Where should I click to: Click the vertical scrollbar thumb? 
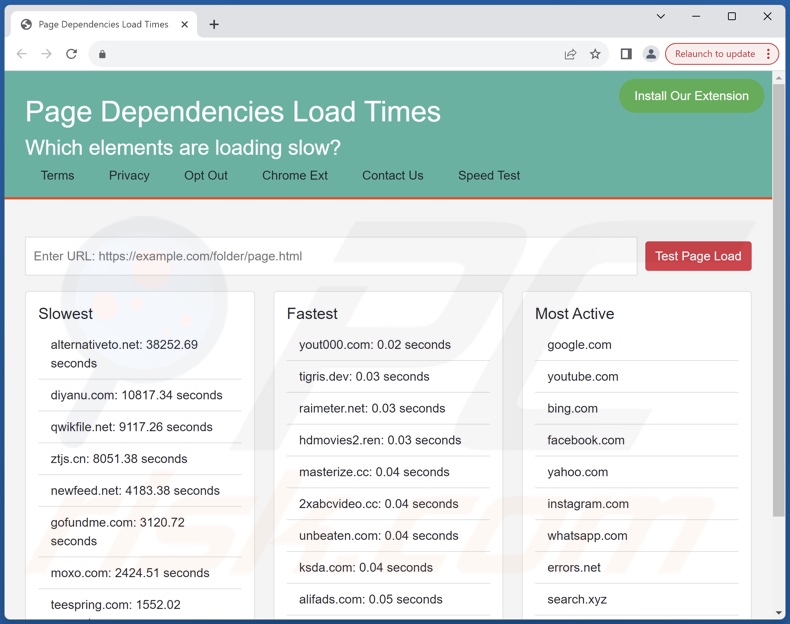(778, 302)
